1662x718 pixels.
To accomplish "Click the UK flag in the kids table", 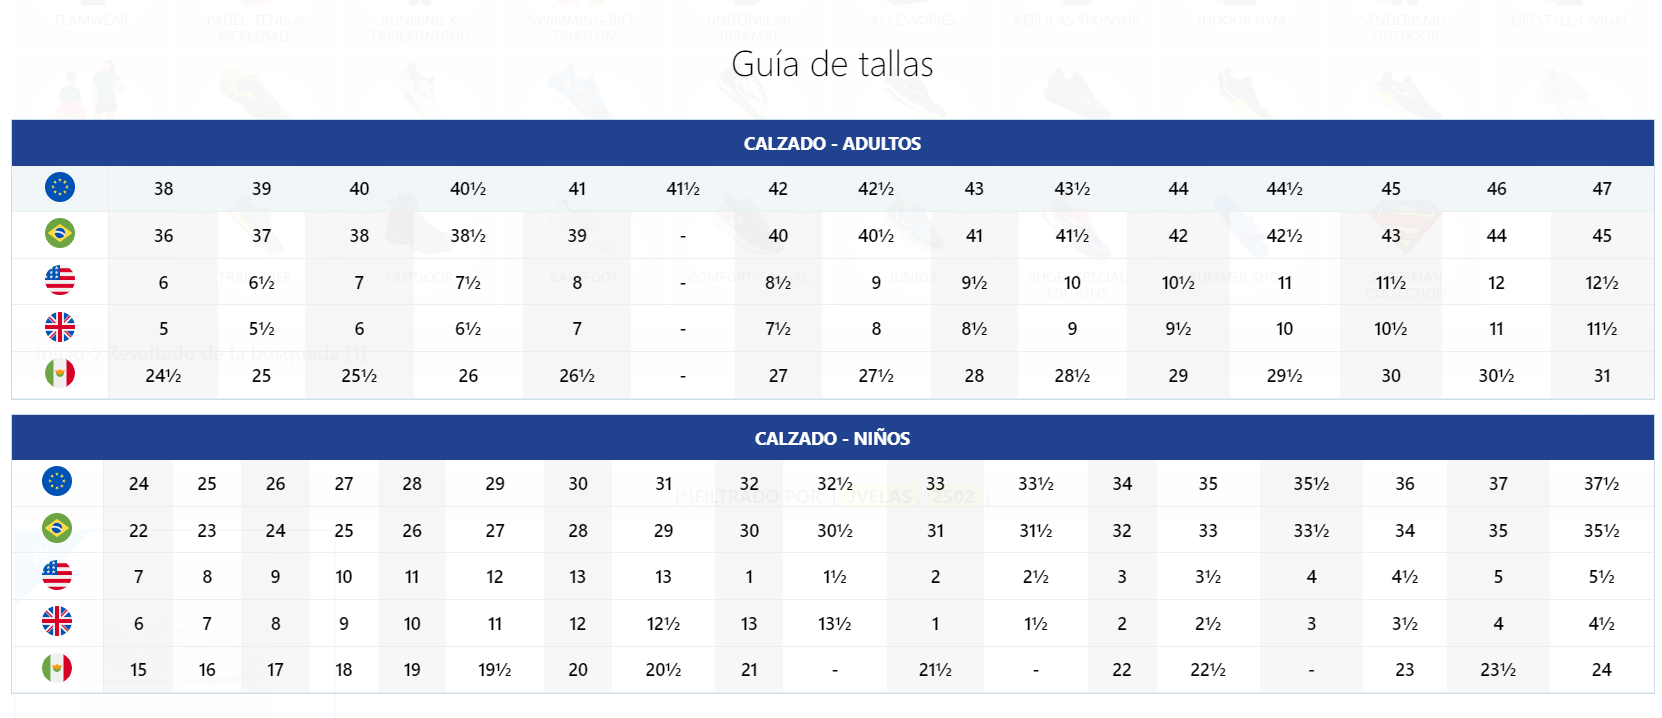I will point(57,621).
